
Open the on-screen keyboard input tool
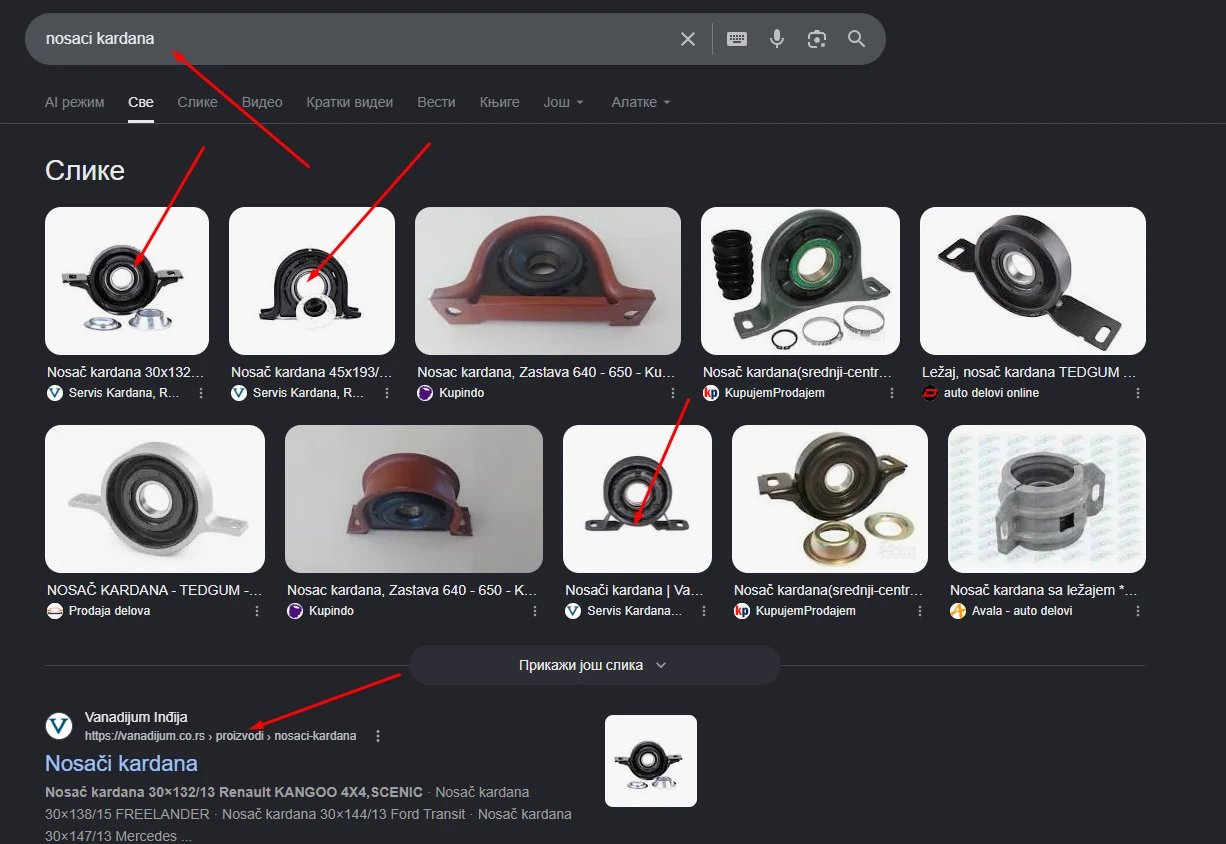737,39
